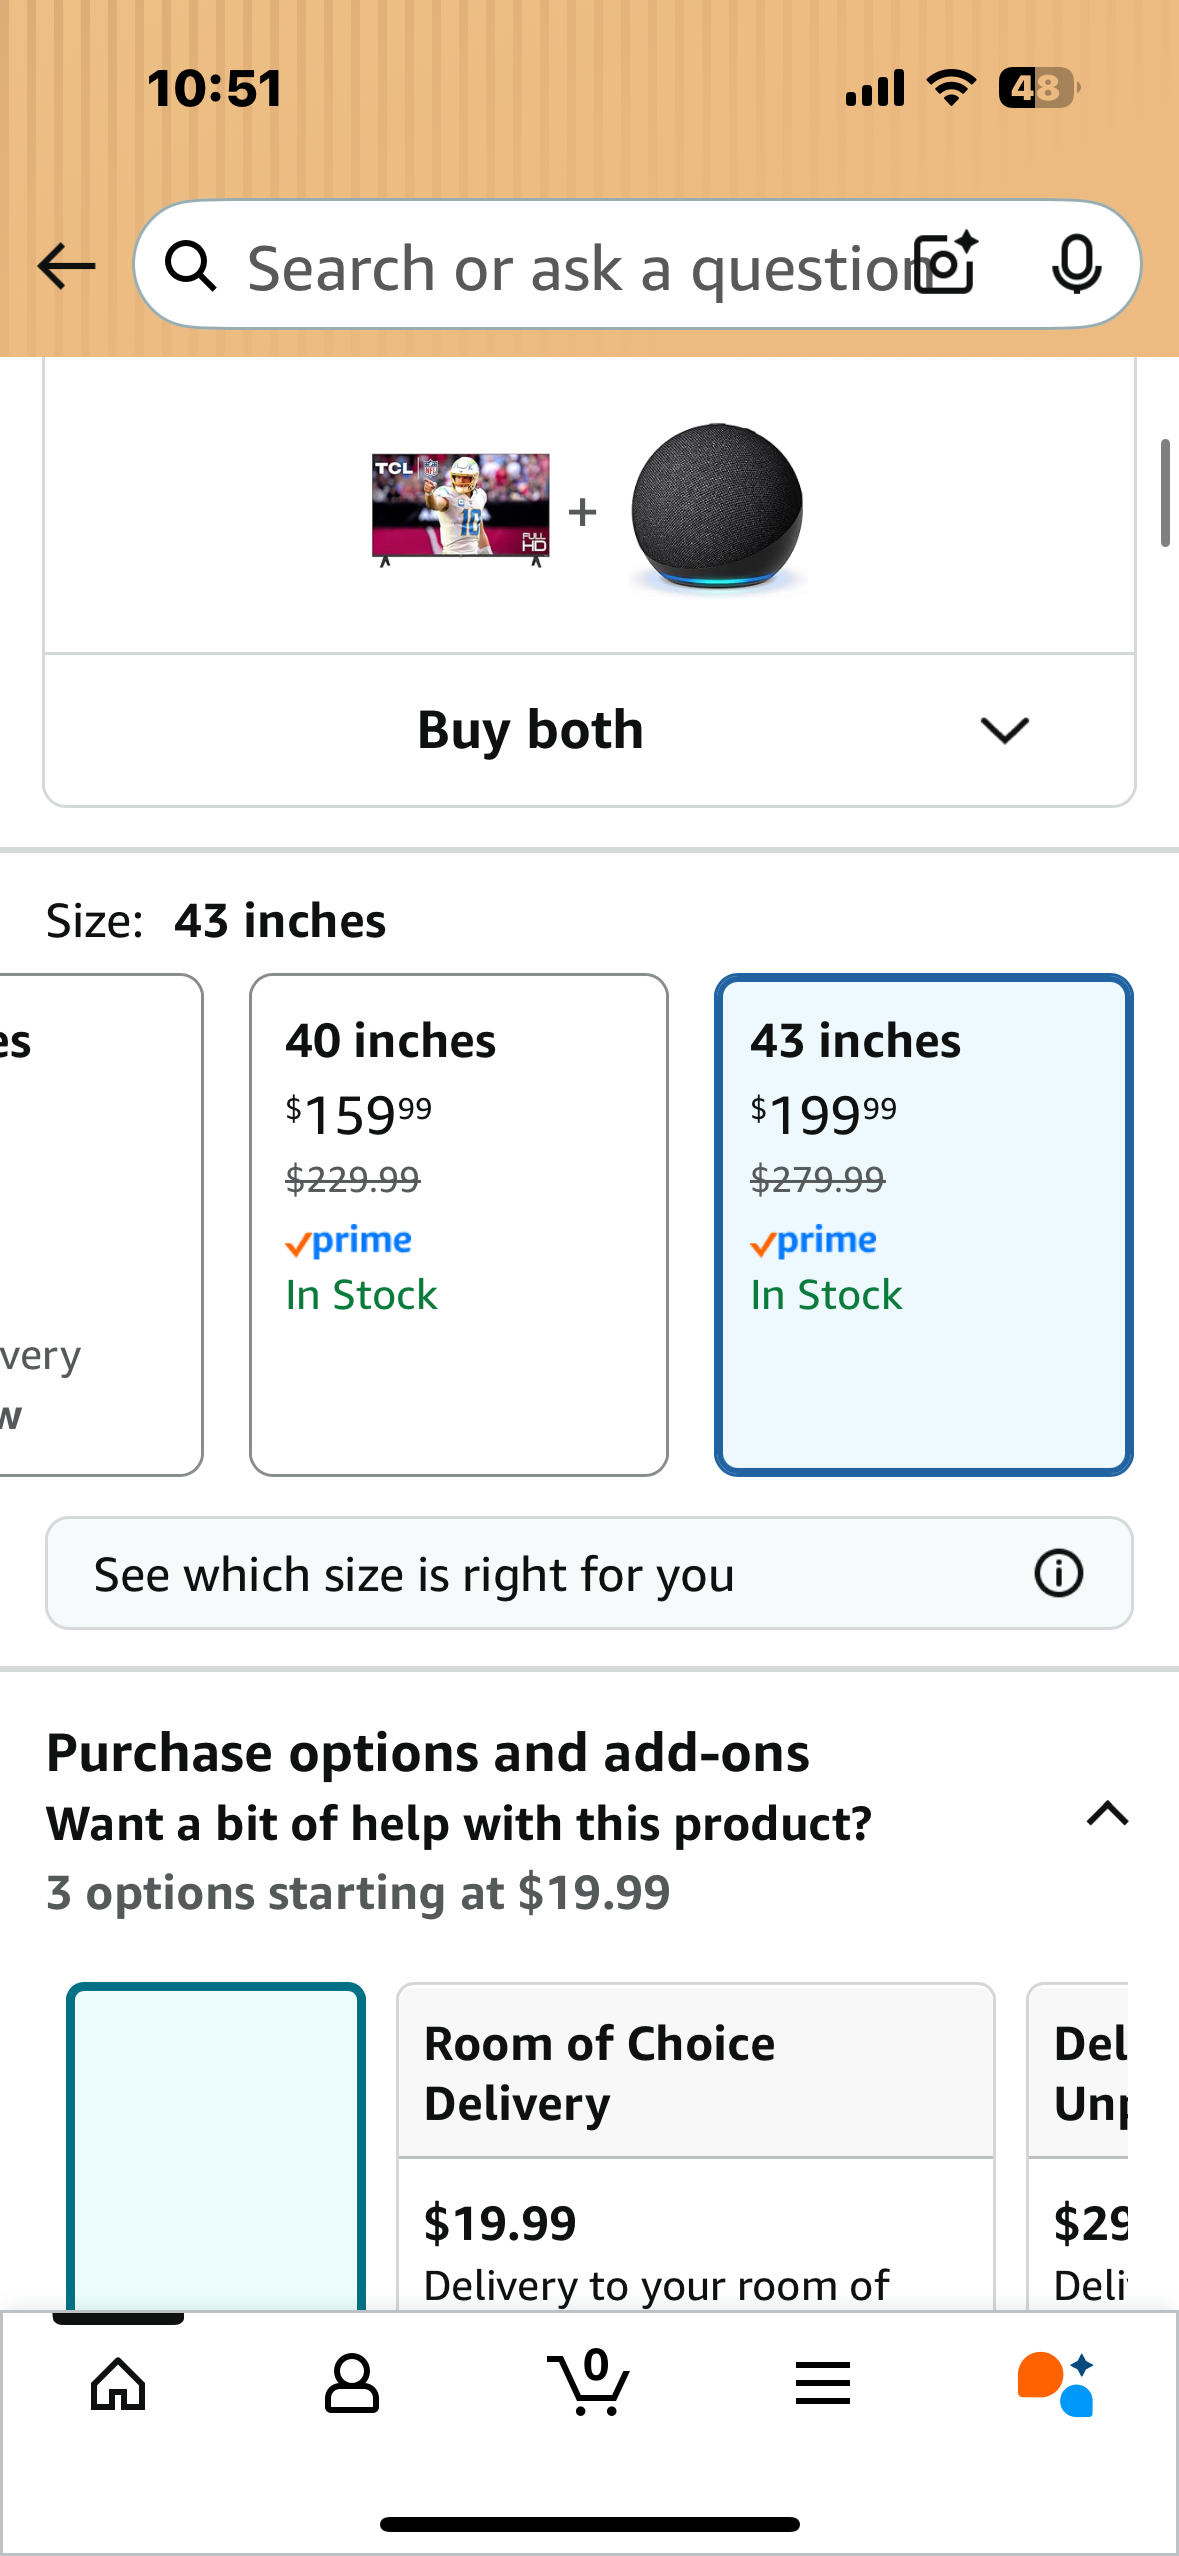Image resolution: width=1179 pixels, height=2556 pixels.
Task: Select the 40 inches size option
Action: pyautogui.click(x=459, y=1230)
